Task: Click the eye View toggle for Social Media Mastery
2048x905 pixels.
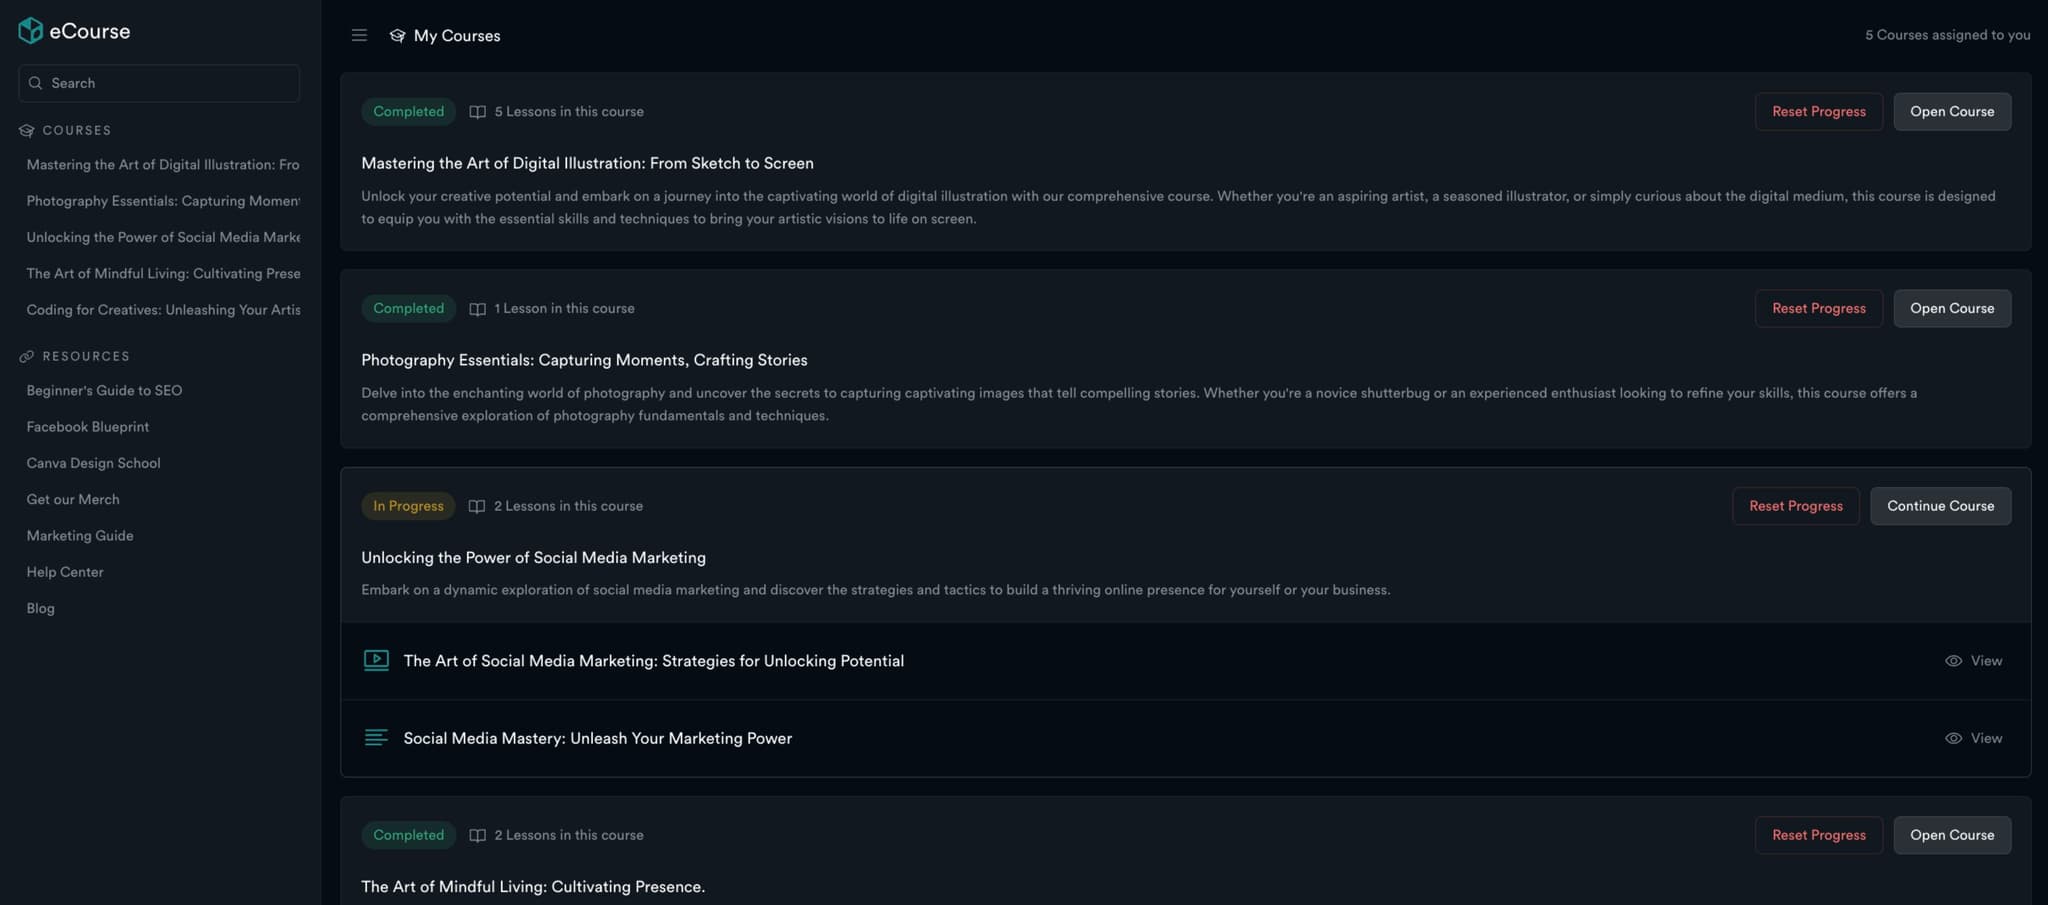Action: click(1973, 738)
